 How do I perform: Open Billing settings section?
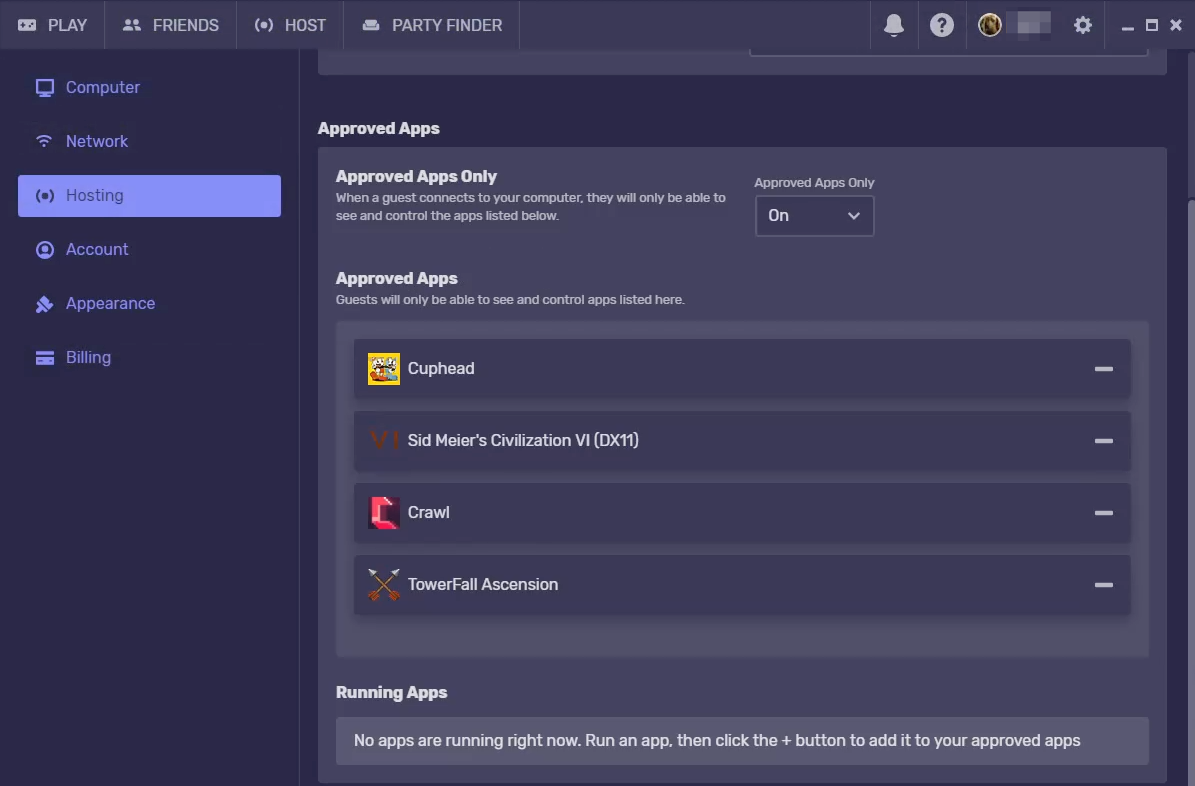(x=88, y=358)
